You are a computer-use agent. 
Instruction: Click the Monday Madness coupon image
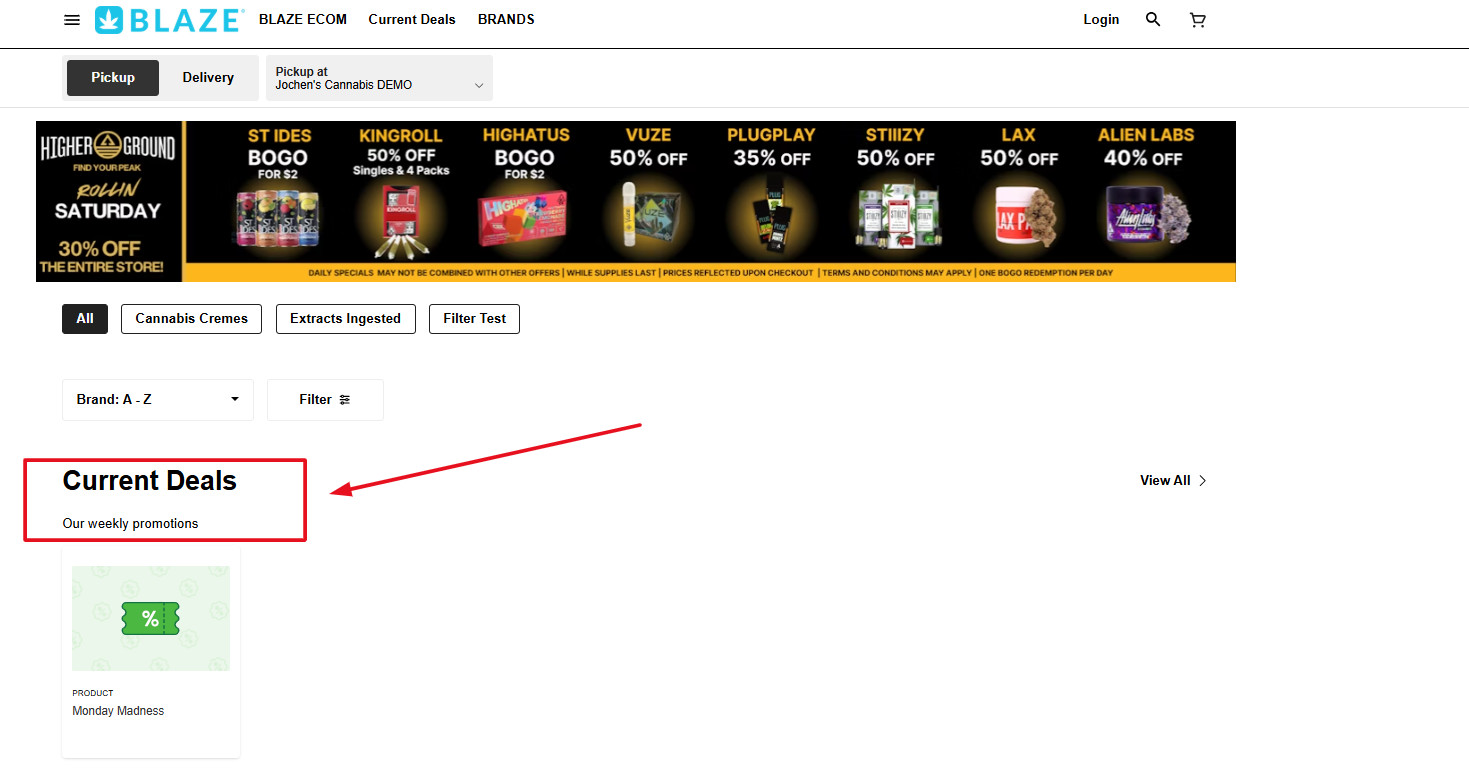[151, 618]
